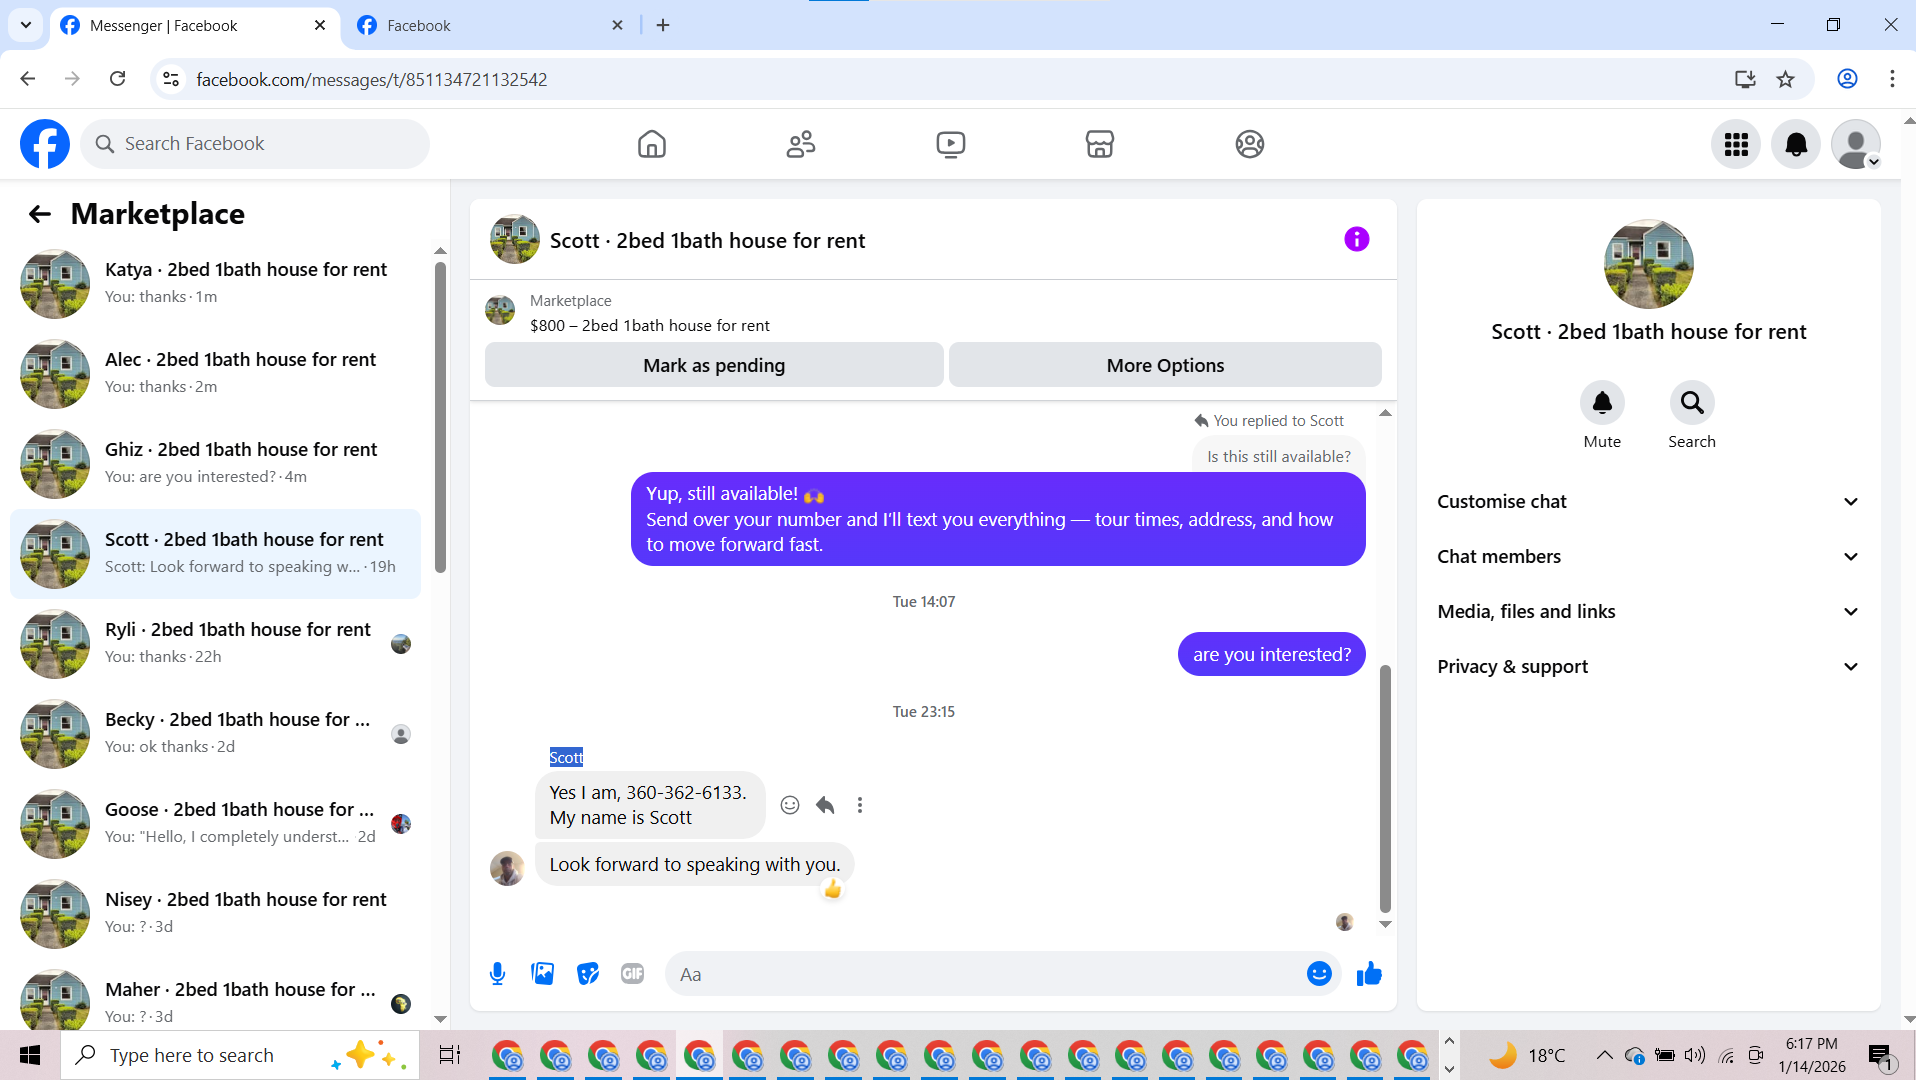Screen dimensions: 1916x1080
Task: Open the account profile avatar menu
Action: (x=1856, y=144)
